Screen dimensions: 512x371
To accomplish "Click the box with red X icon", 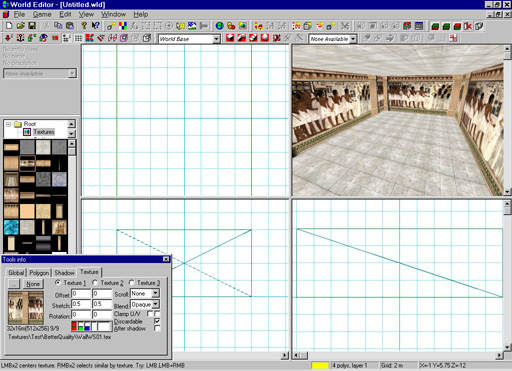I will pos(468,26).
